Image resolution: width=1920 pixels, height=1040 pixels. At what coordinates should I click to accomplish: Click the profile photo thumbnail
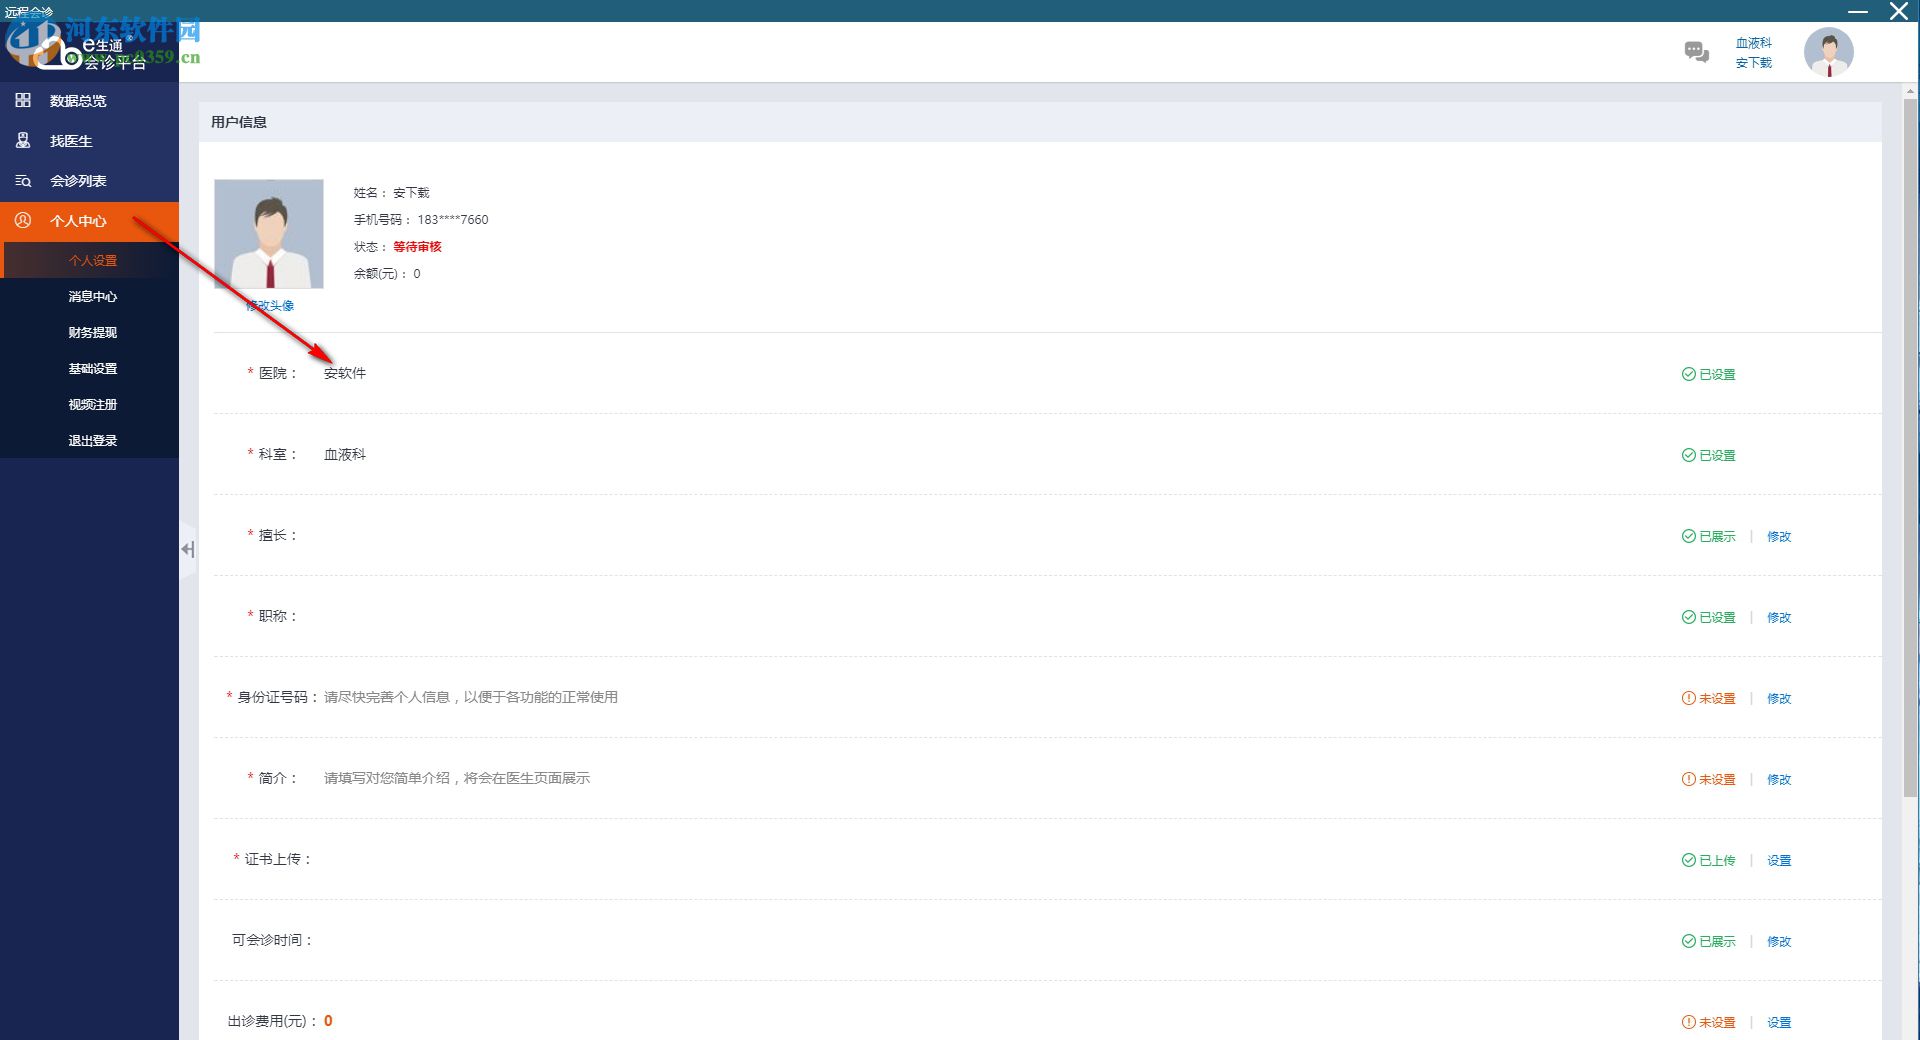pos(269,234)
